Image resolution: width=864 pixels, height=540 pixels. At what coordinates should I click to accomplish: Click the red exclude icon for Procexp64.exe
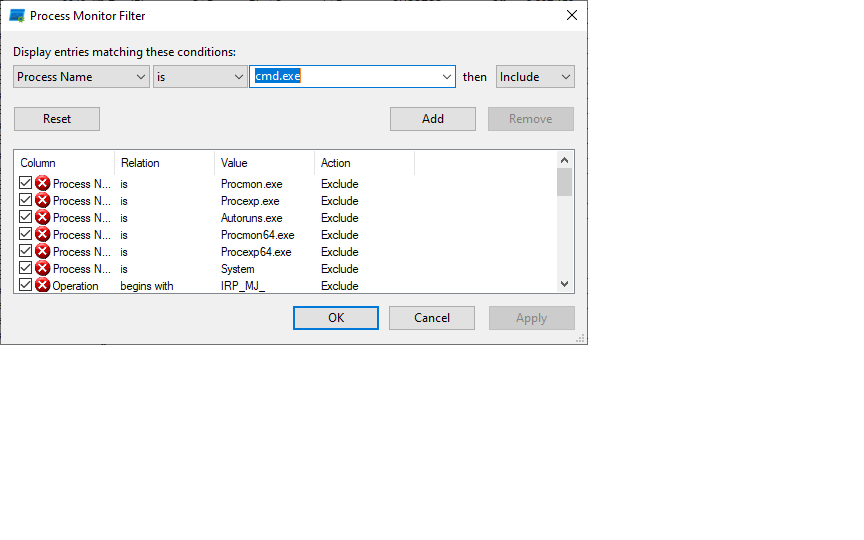click(x=43, y=252)
